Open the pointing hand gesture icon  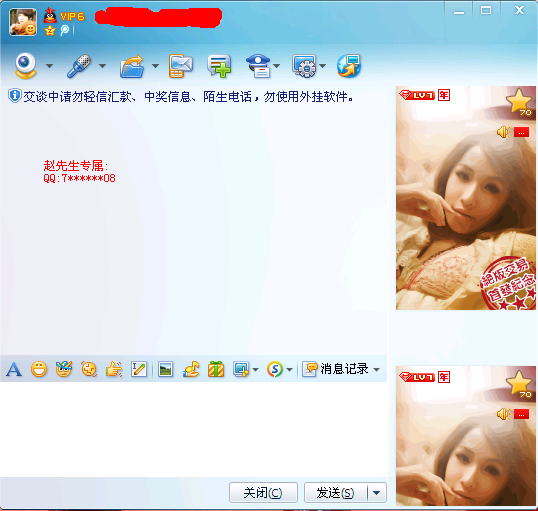point(114,369)
